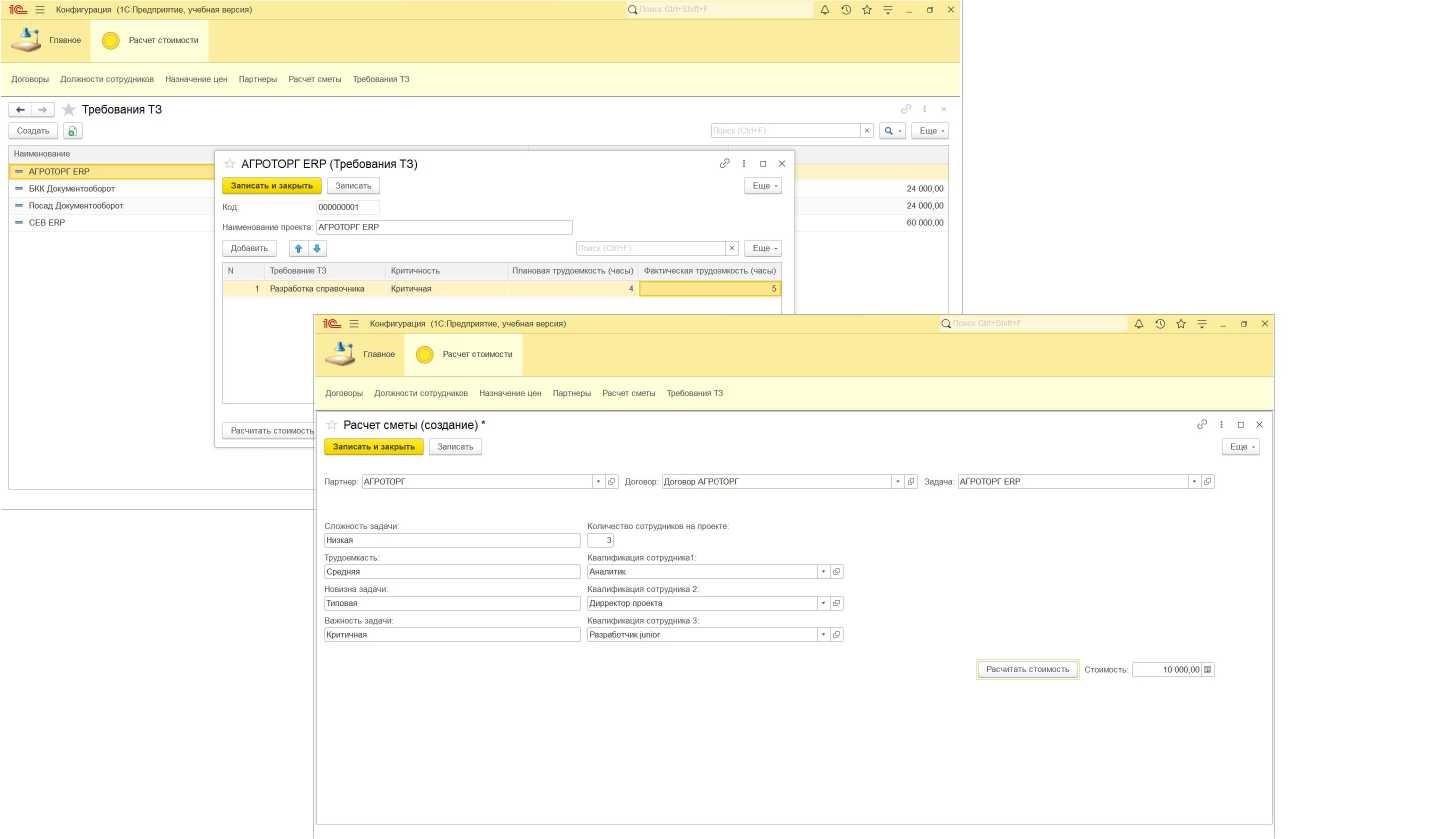Star the Расчет сметы (создание) form as favorite
1435x839 pixels.
pos(332,425)
